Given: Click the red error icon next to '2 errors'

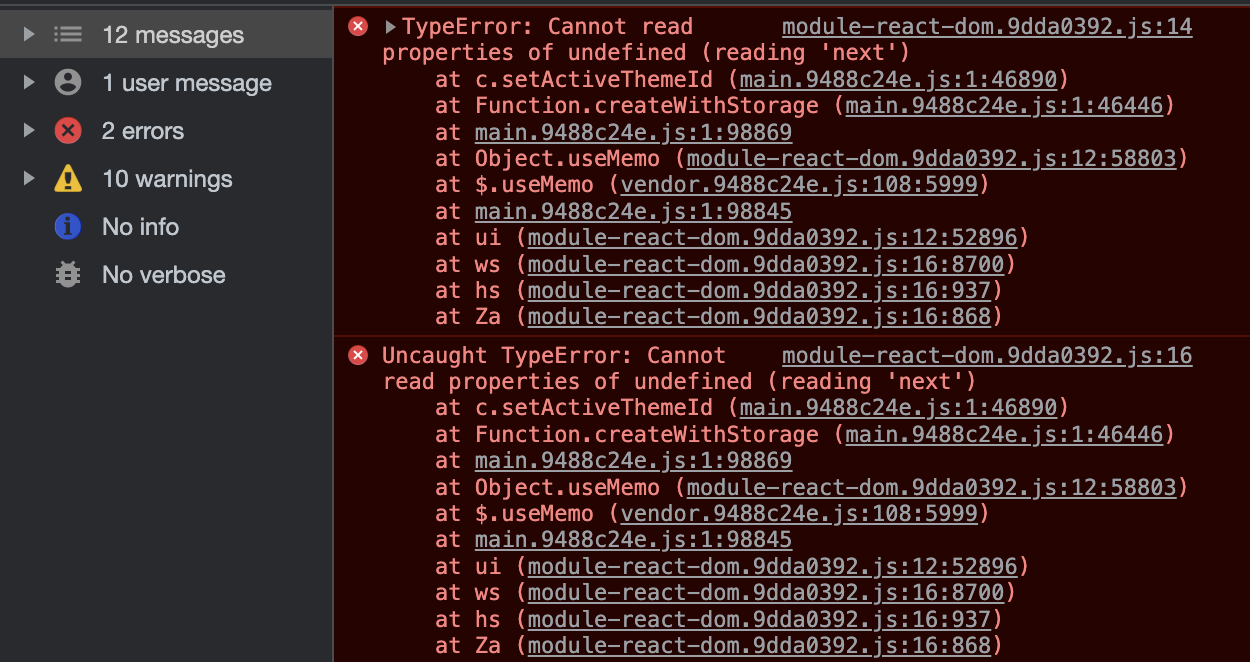Looking at the screenshot, I should pyautogui.click(x=66, y=130).
